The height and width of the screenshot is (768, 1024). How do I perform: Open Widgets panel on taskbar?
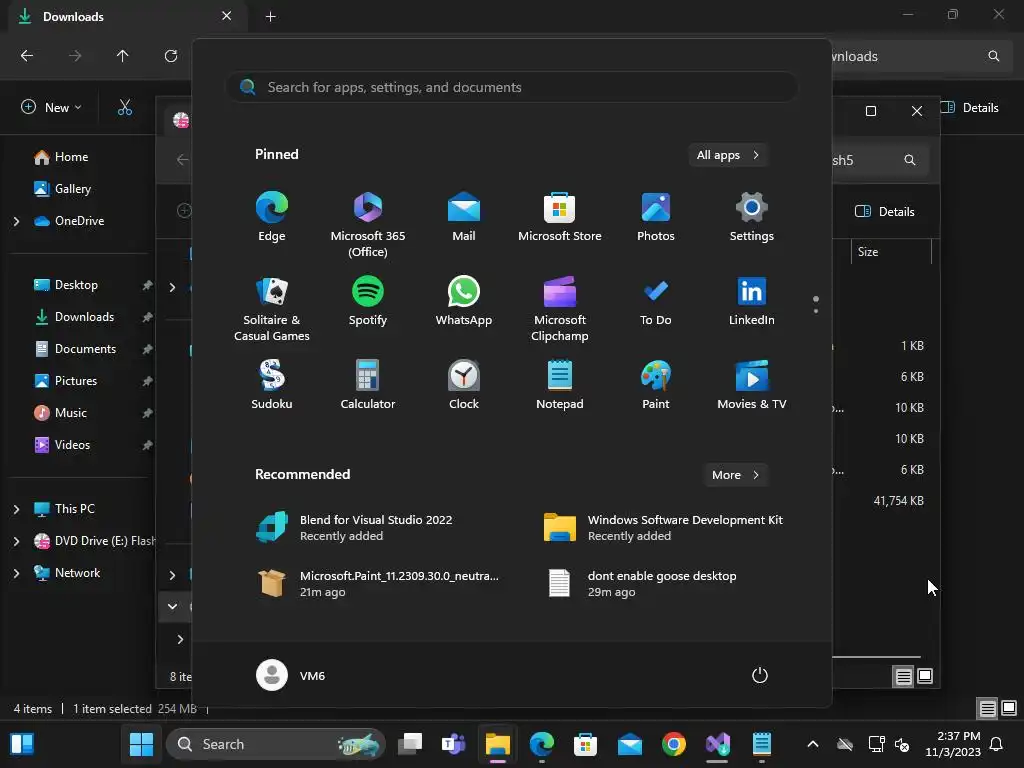coord(22,744)
